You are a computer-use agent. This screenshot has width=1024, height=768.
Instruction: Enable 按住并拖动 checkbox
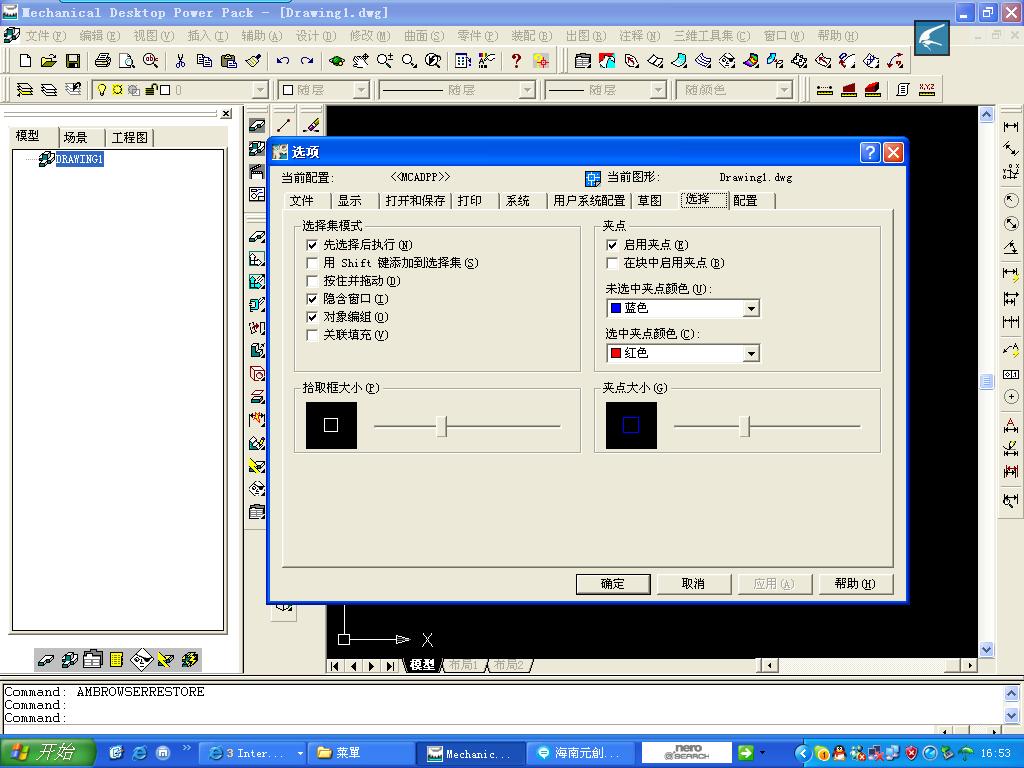click(312, 281)
